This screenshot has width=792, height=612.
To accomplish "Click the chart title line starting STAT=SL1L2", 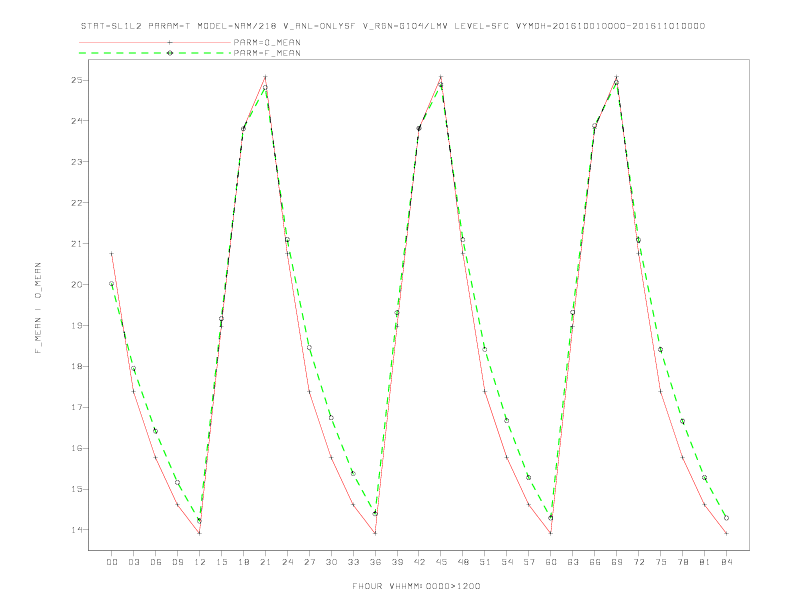I will coord(393,26).
